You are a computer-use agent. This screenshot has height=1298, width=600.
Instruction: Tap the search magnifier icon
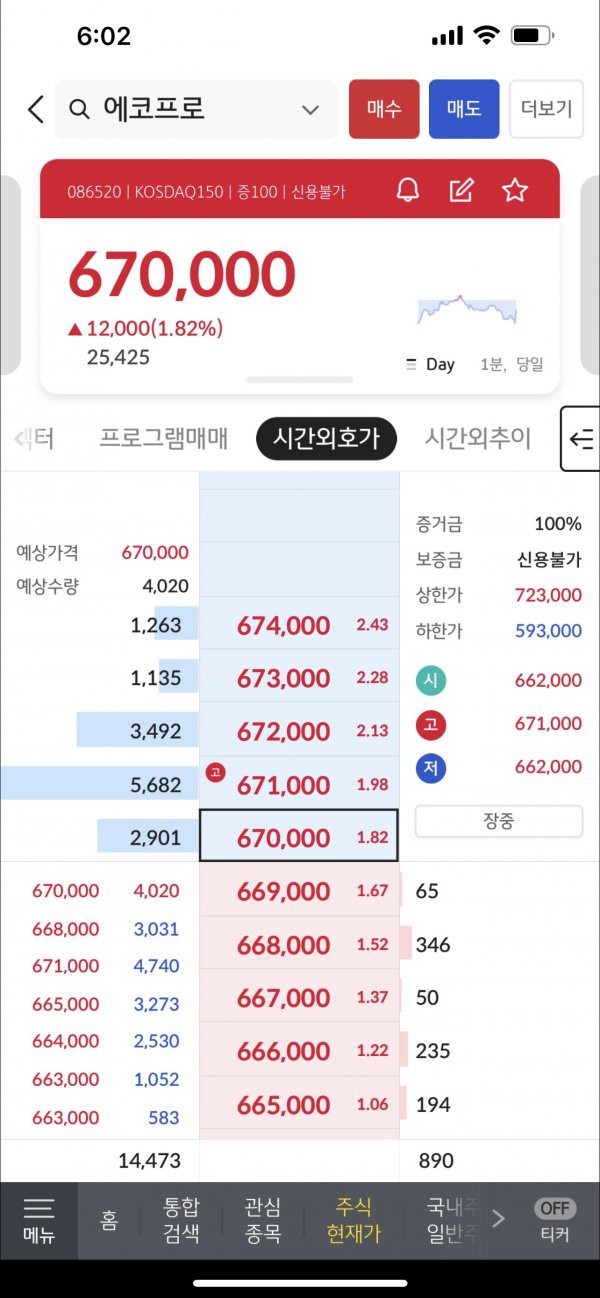click(79, 109)
